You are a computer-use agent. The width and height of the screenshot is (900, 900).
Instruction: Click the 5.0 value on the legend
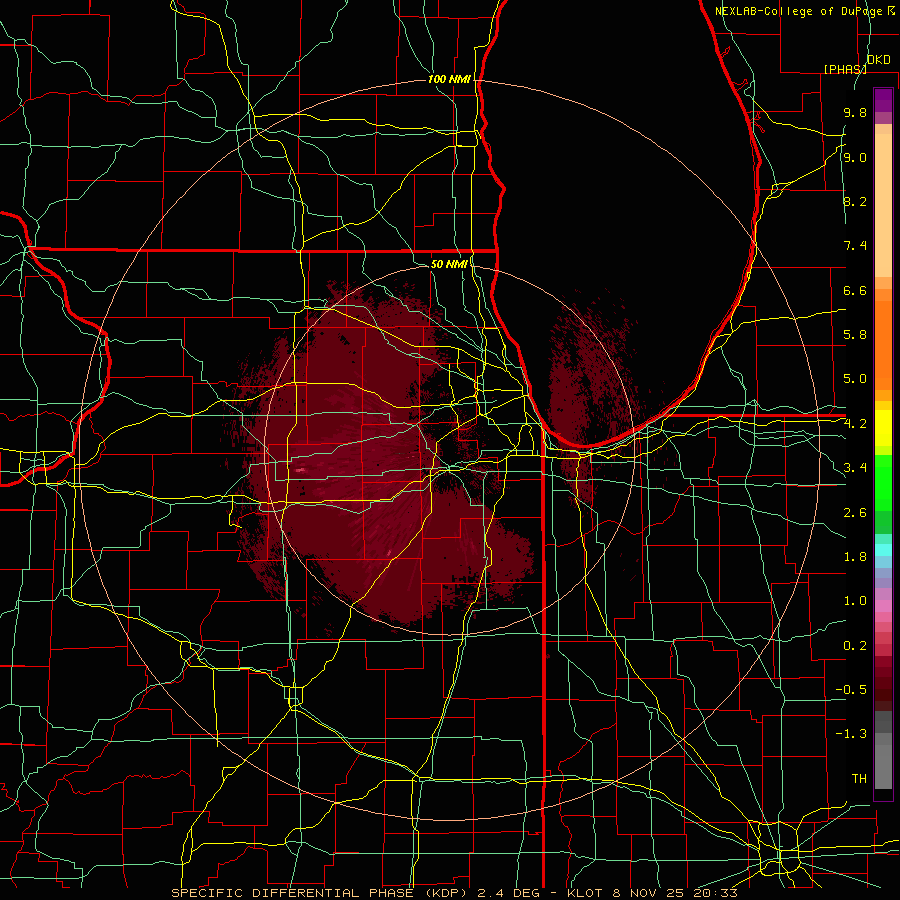click(x=855, y=379)
